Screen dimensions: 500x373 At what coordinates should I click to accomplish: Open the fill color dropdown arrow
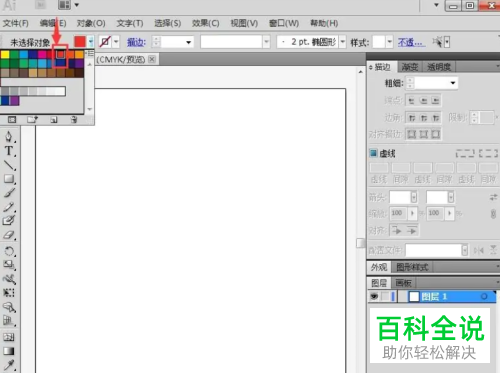[91, 42]
